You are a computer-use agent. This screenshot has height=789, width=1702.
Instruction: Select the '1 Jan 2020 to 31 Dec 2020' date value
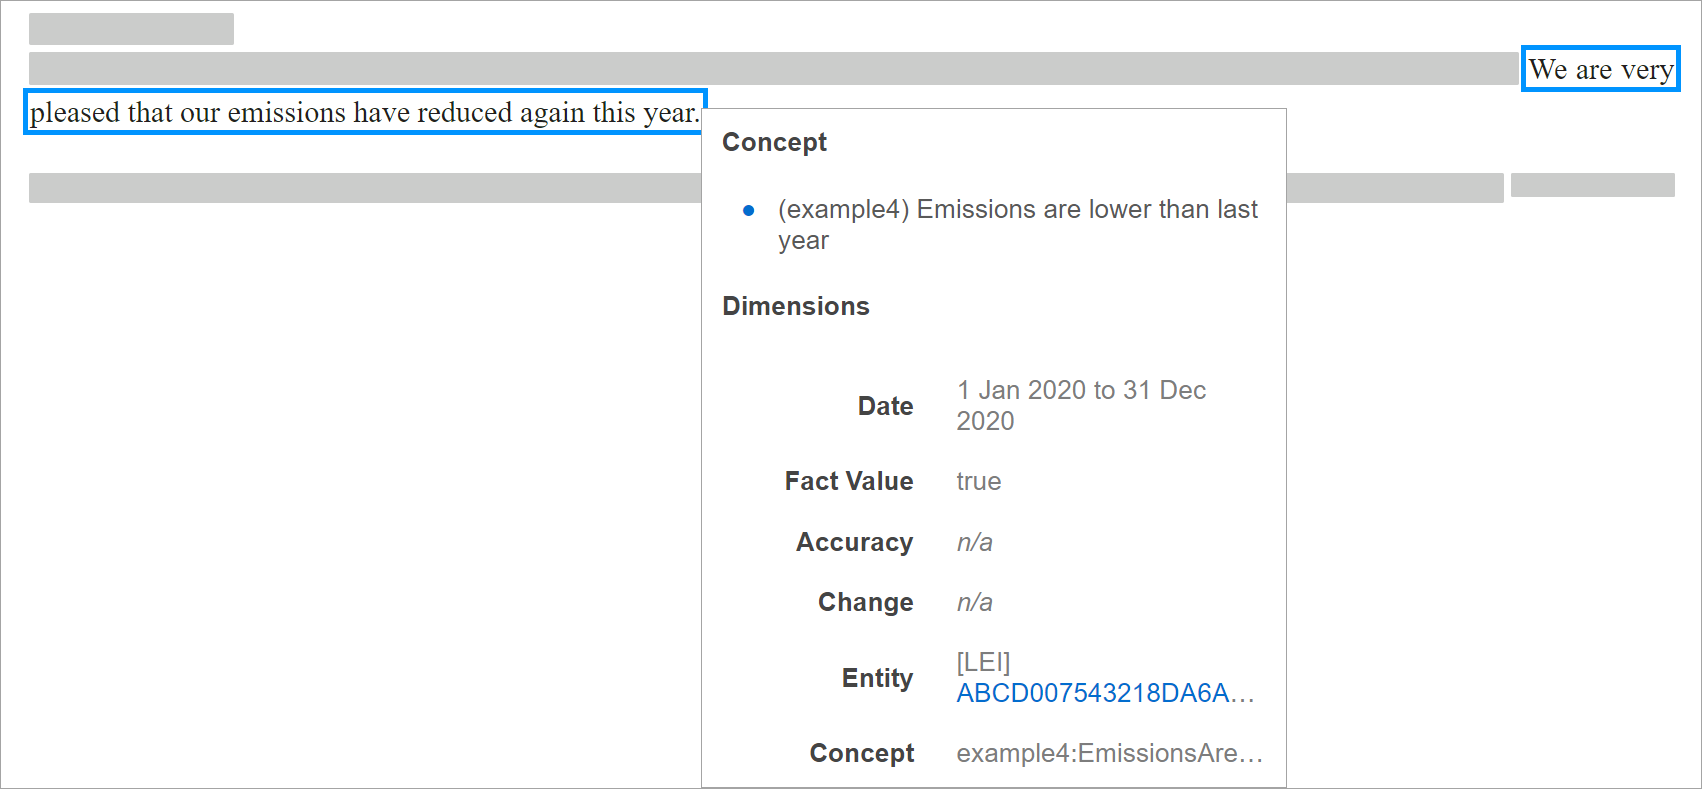(x=1080, y=405)
